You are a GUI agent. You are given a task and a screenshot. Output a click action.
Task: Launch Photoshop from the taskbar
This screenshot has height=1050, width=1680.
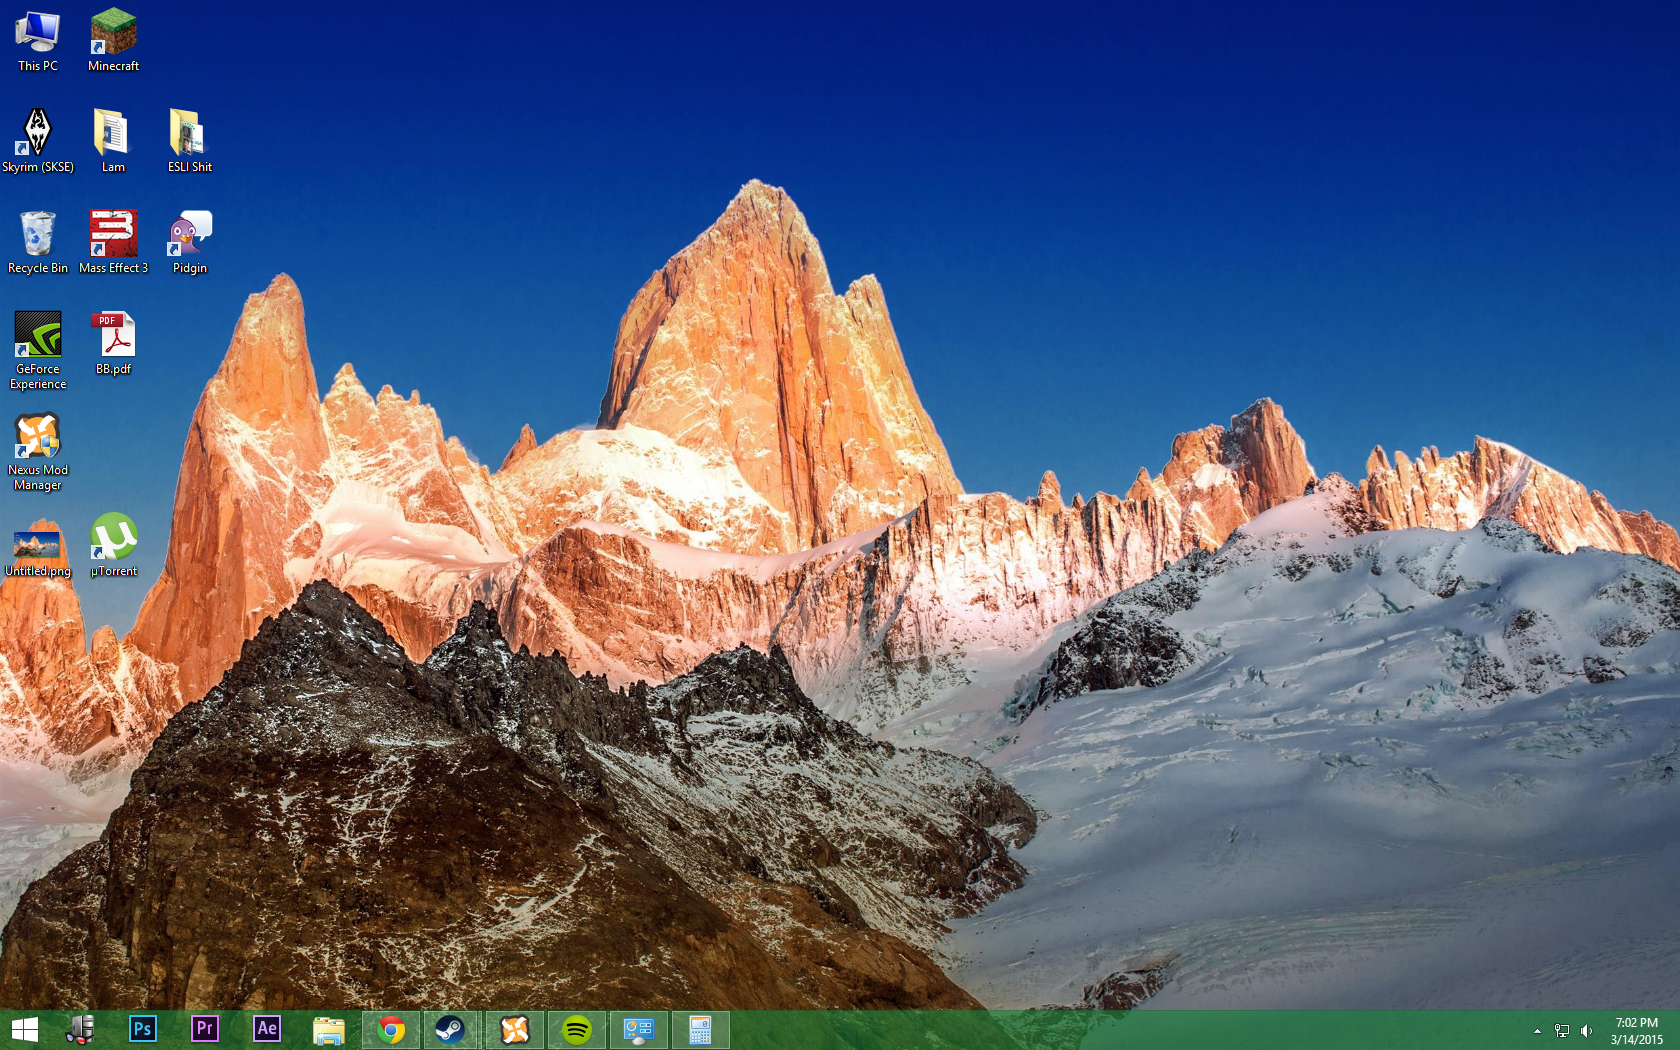click(x=143, y=1030)
